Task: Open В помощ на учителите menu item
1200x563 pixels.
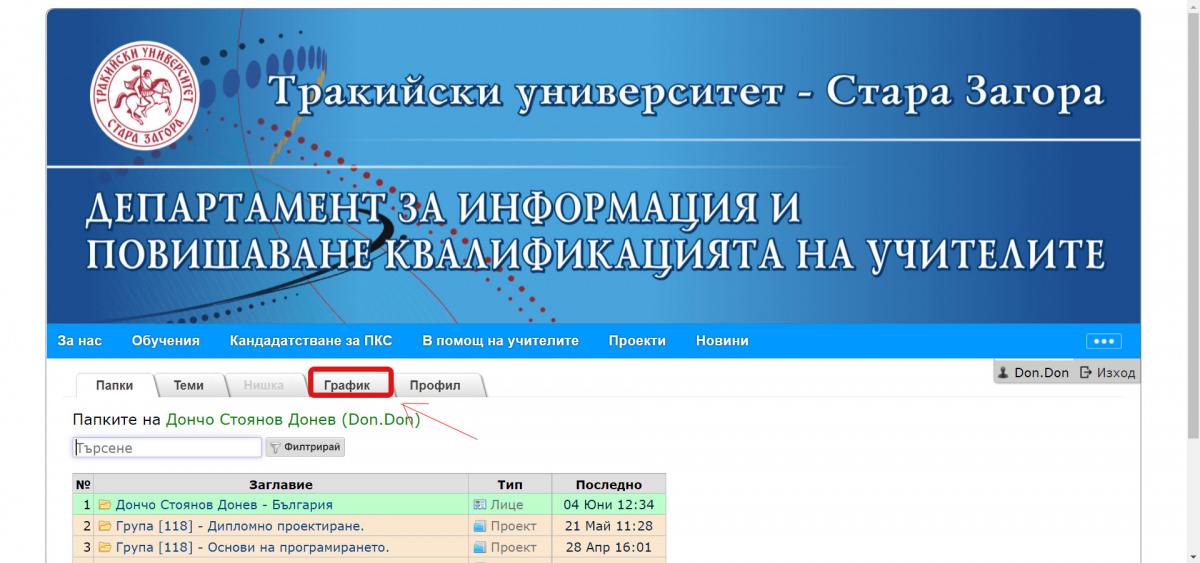Action: (x=500, y=341)
